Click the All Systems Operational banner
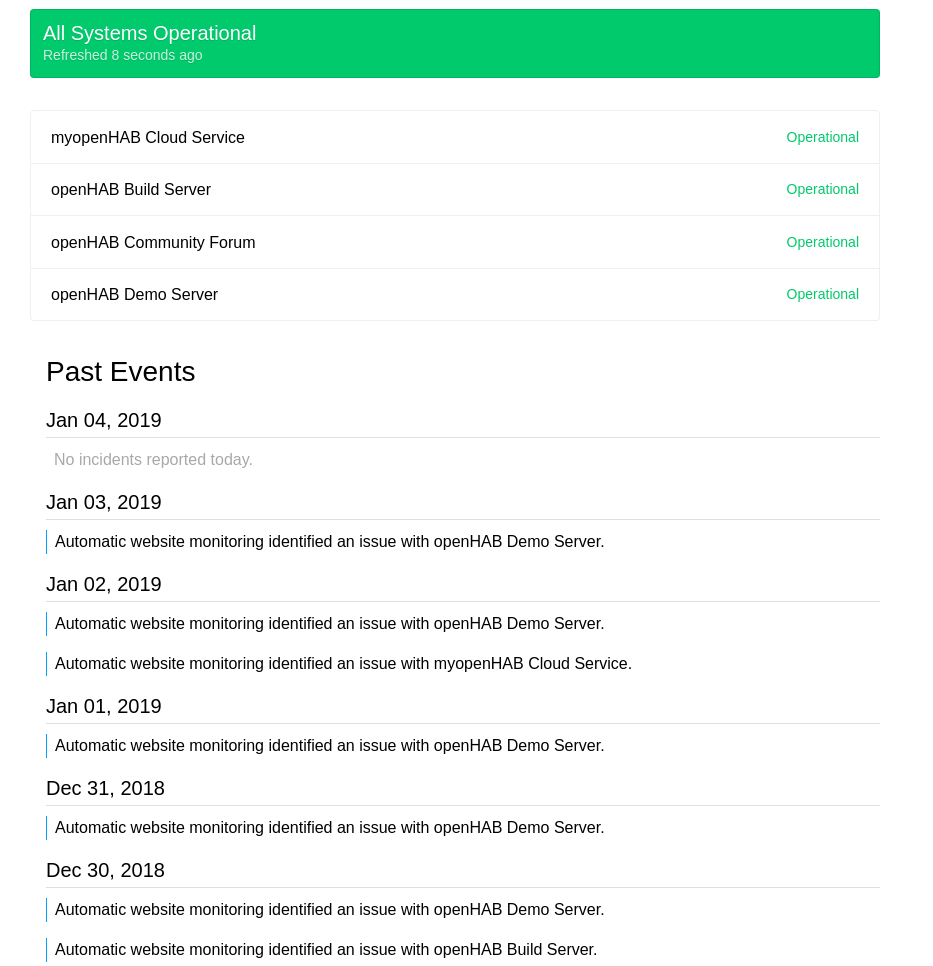The width and height of the screenshot is (933, 966). click(149, 33)
